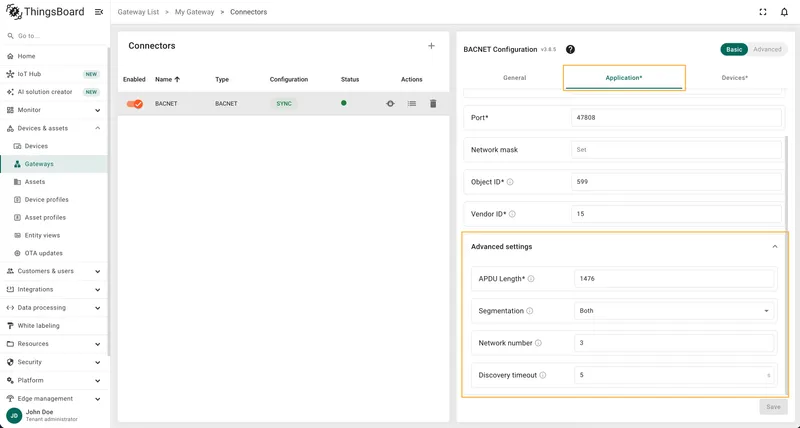Screen dimensions: 800x428
Task: Show Object ID info tooltip icon
Action: tap(510, 182)
